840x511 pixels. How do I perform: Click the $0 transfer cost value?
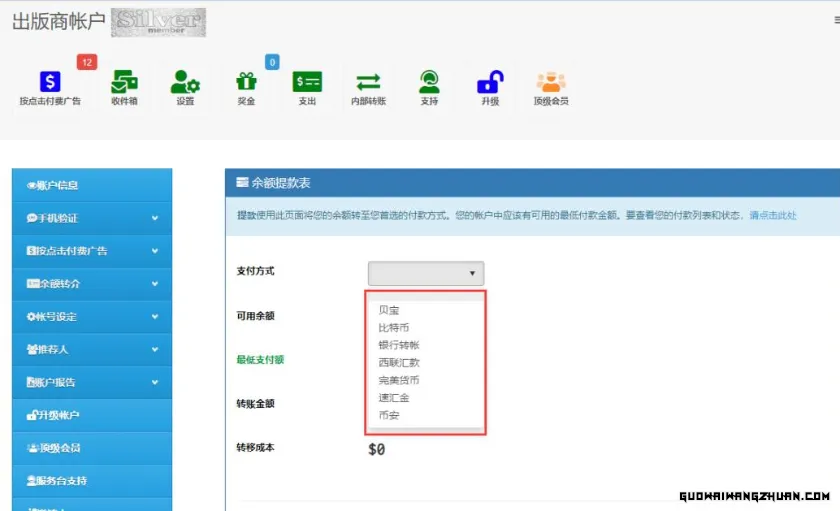(377, 449)
